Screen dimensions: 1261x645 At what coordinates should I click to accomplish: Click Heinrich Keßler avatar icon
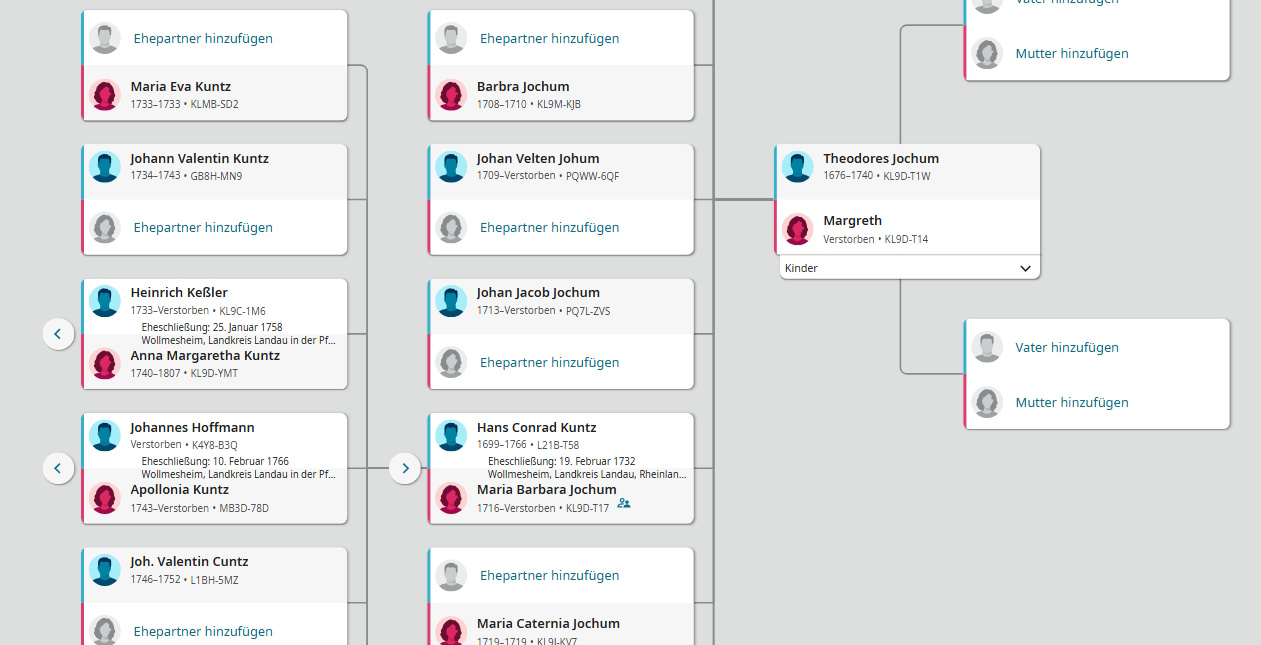(105, 301)
